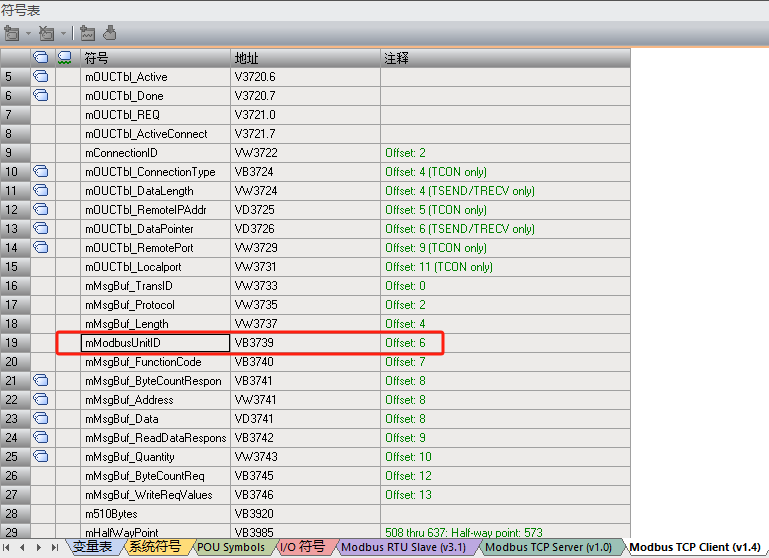Select row header number 7

point(15,114)
